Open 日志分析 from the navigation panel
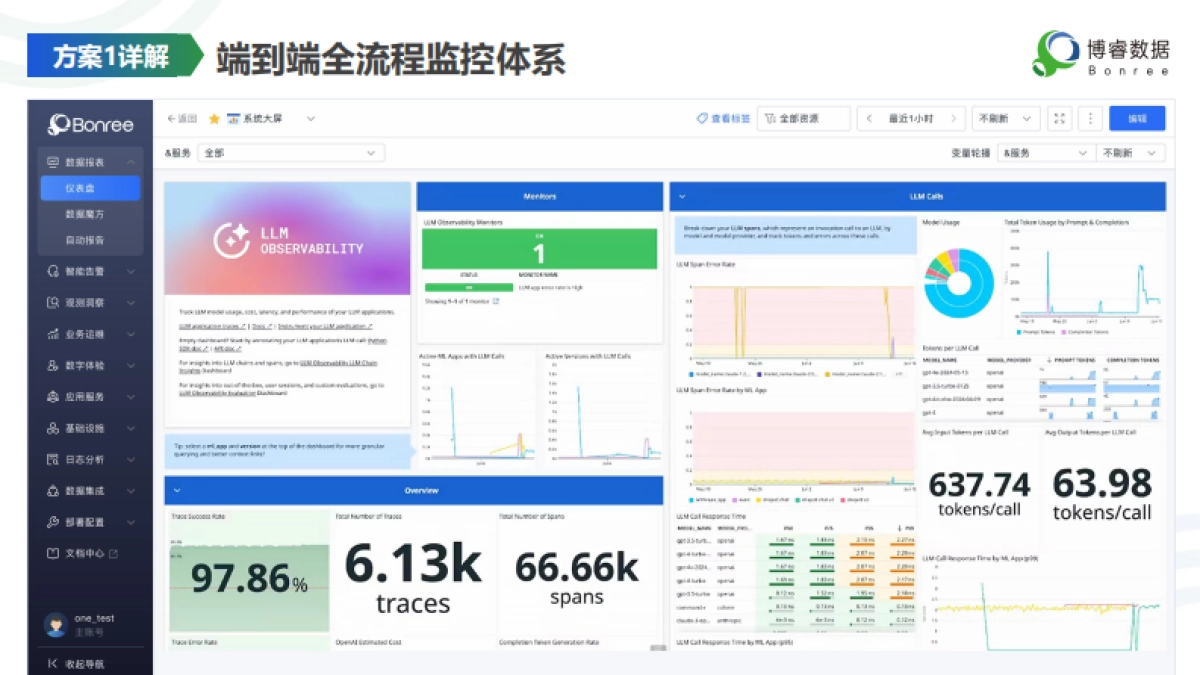This screenshot has height=675, width=1200. coord(84,459)
